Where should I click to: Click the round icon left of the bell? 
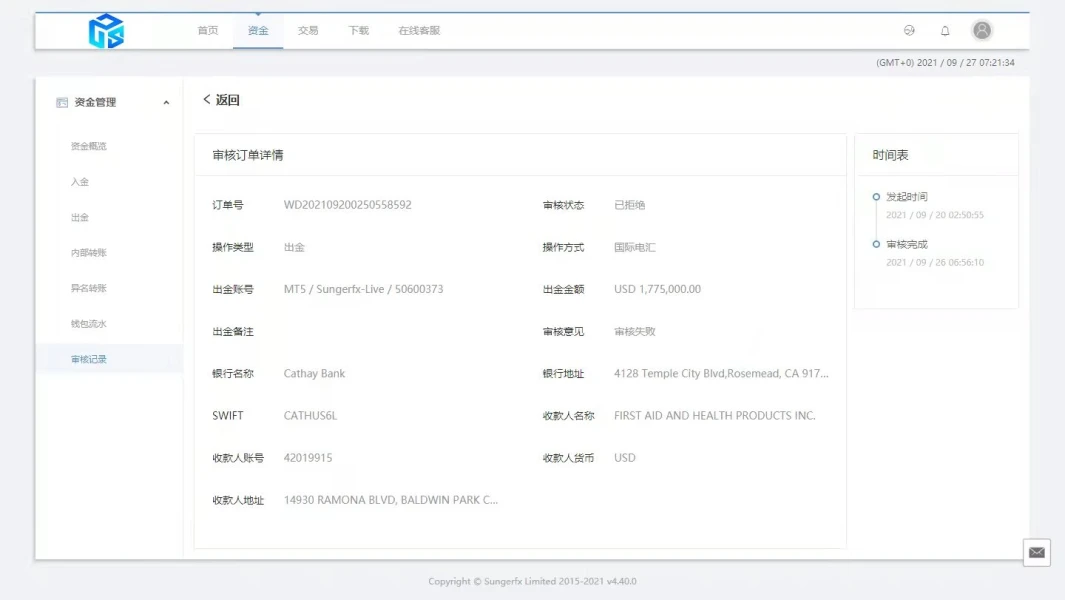(x=909, y=31)
